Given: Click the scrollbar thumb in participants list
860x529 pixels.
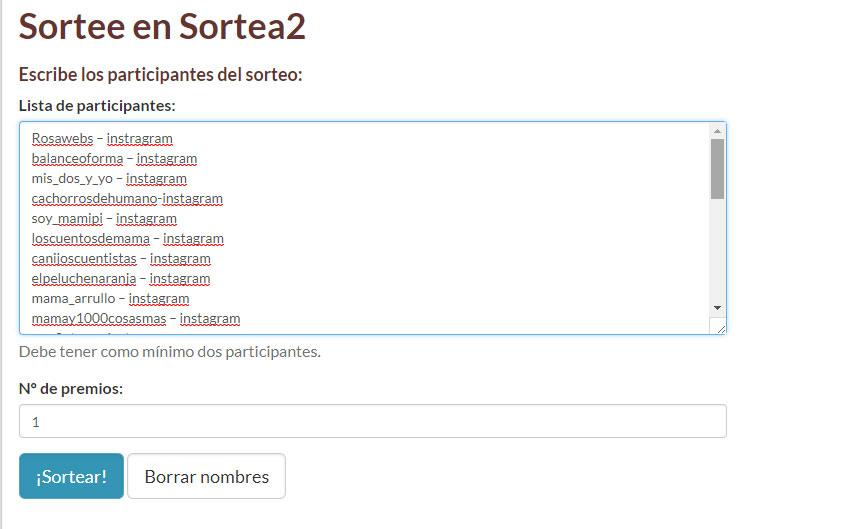Looking at the screenshot, I should (717, 169).
